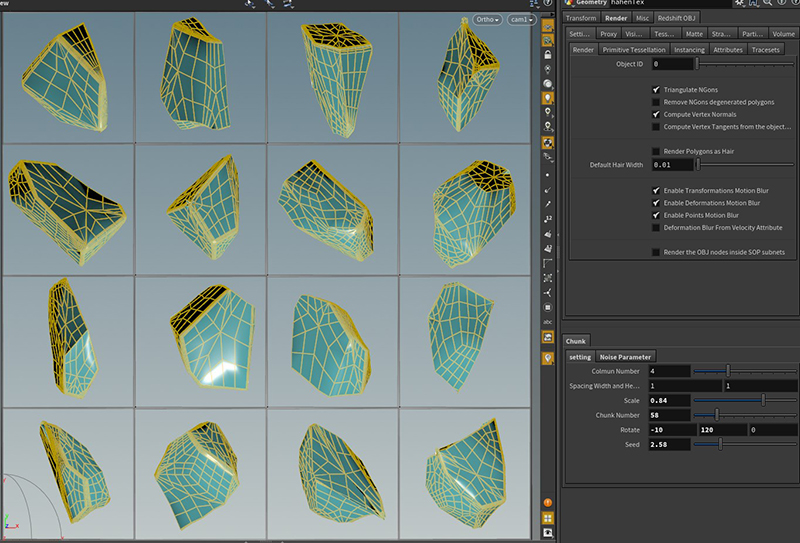The image size is (800, 543).
Task: Adjust the Seed slider
Action: point(744,445)
